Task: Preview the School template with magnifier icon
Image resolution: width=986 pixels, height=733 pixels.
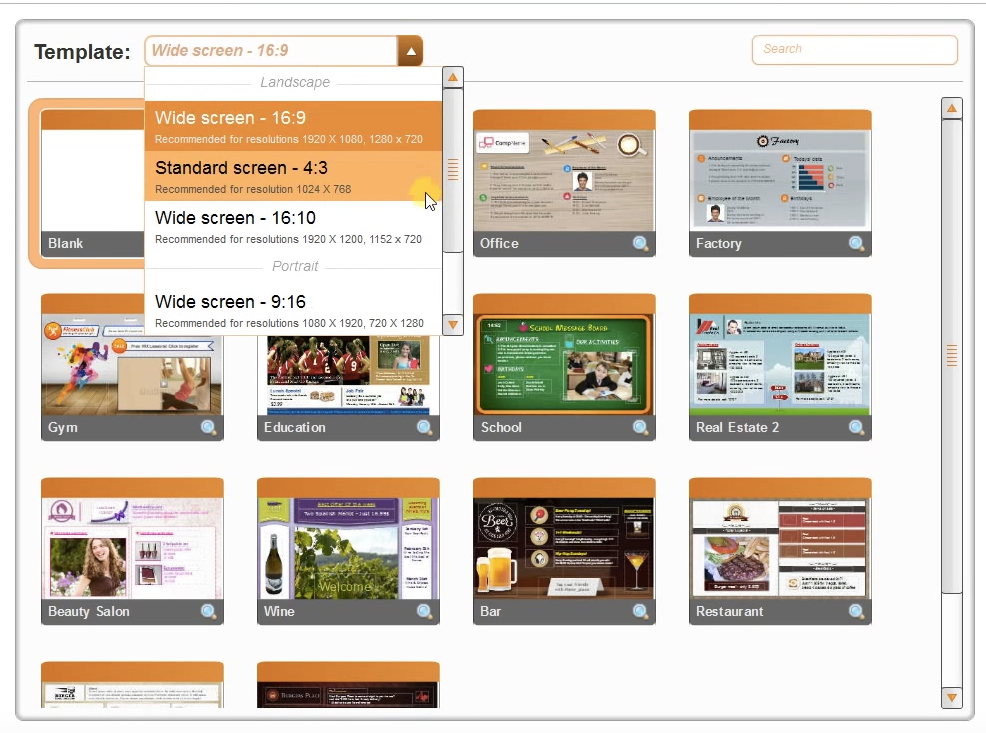Action: click(x=640, y=428)
